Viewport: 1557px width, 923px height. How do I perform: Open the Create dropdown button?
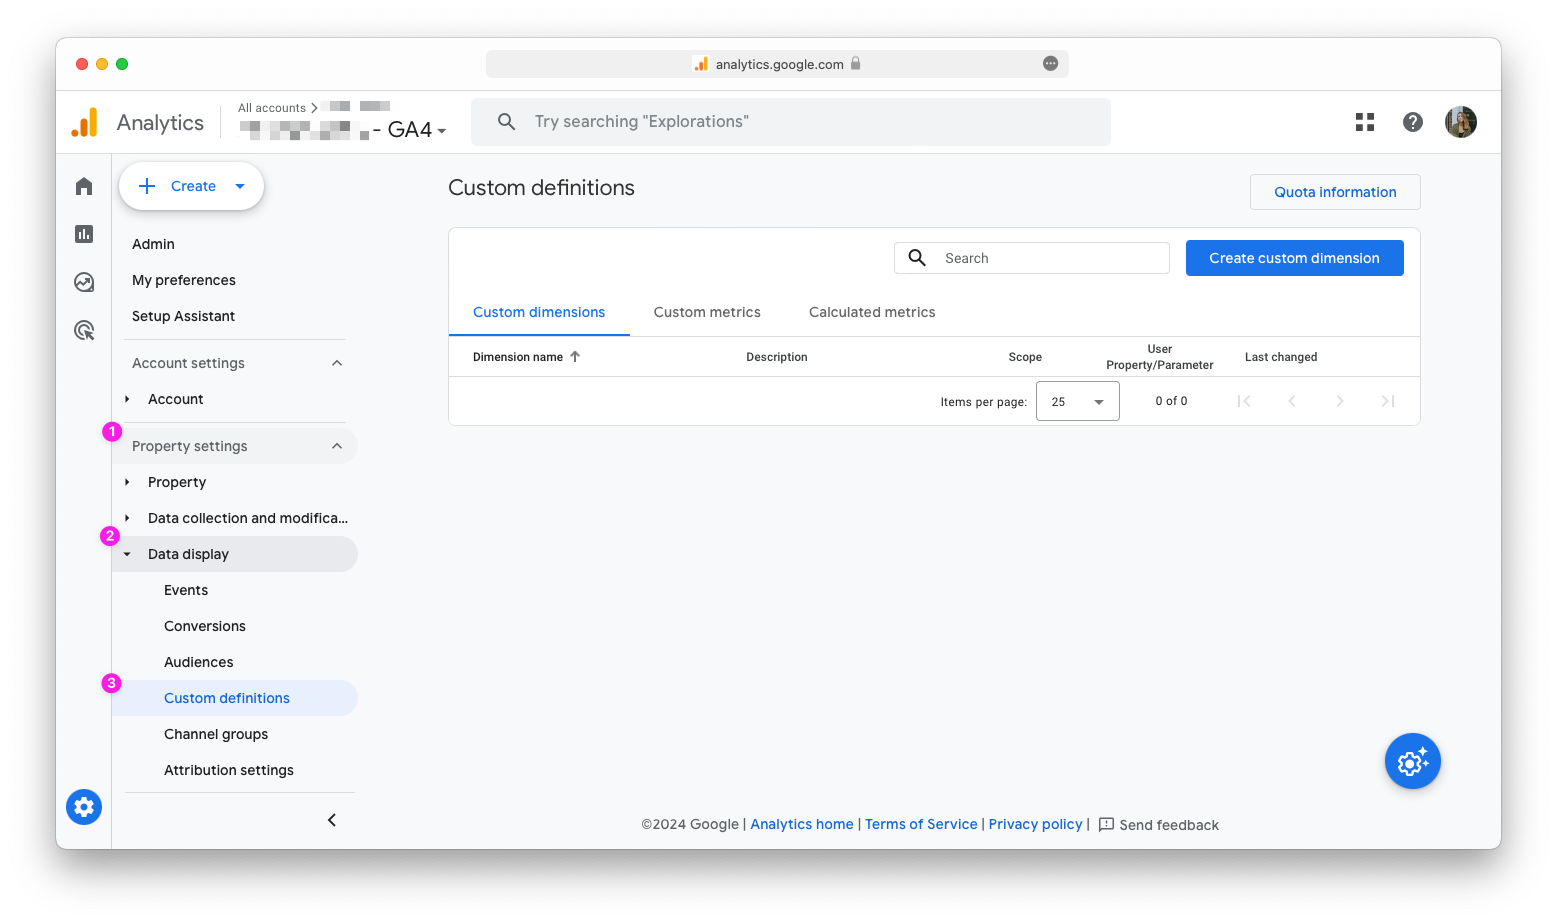[191, 186]
